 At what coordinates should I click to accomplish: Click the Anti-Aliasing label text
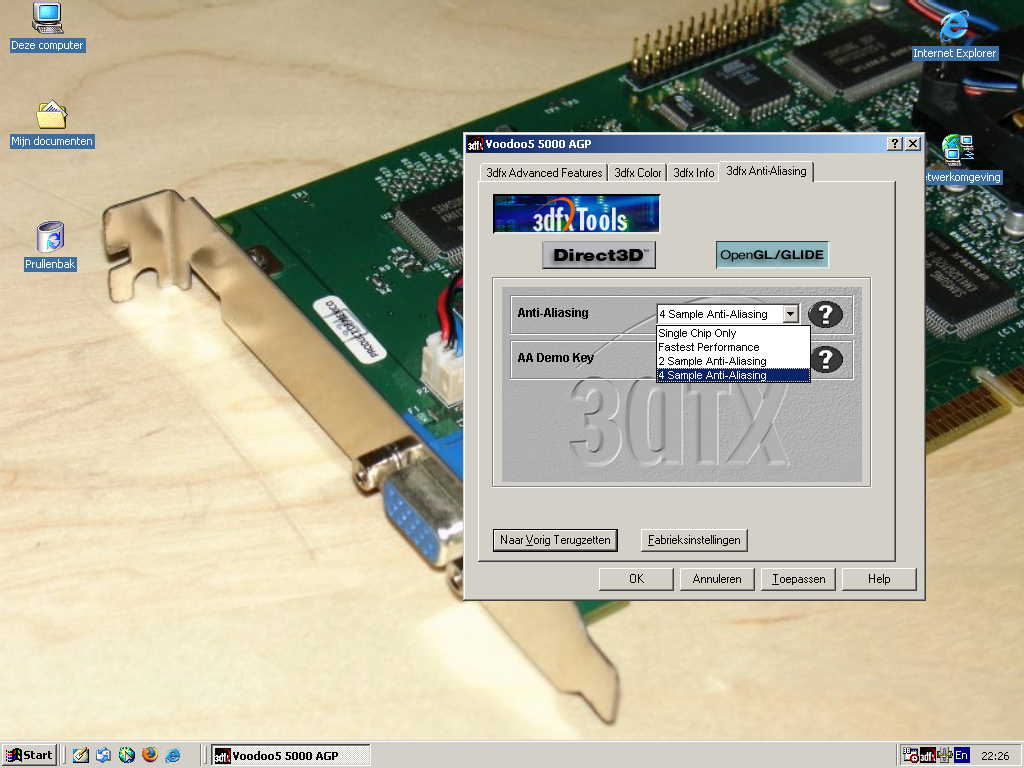pos(552,313)
